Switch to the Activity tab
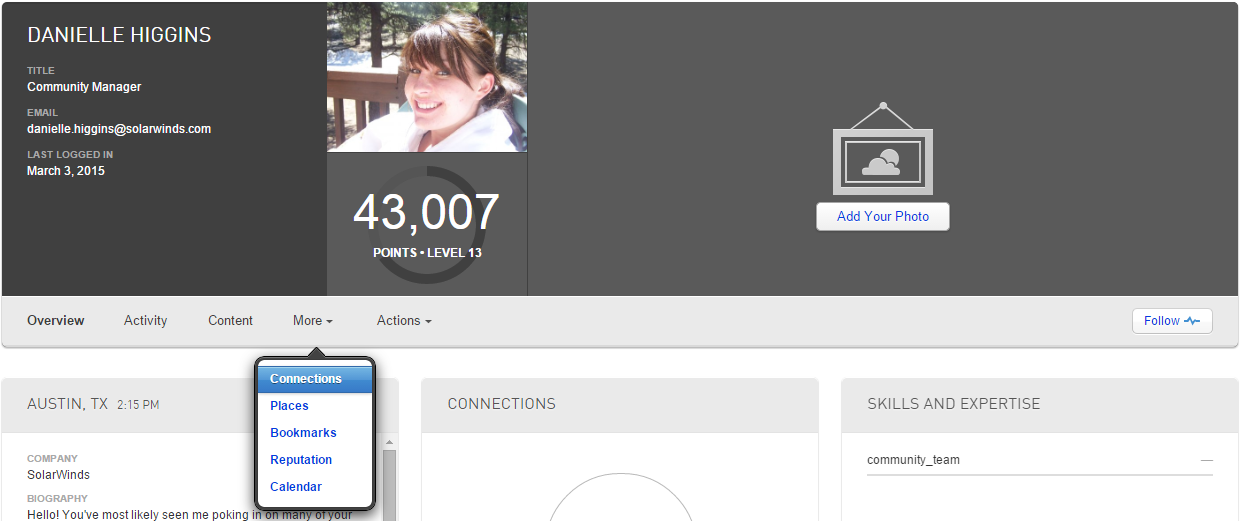Image resolution: width=1245 pixels, height=521 pixels. click(146, 321)
